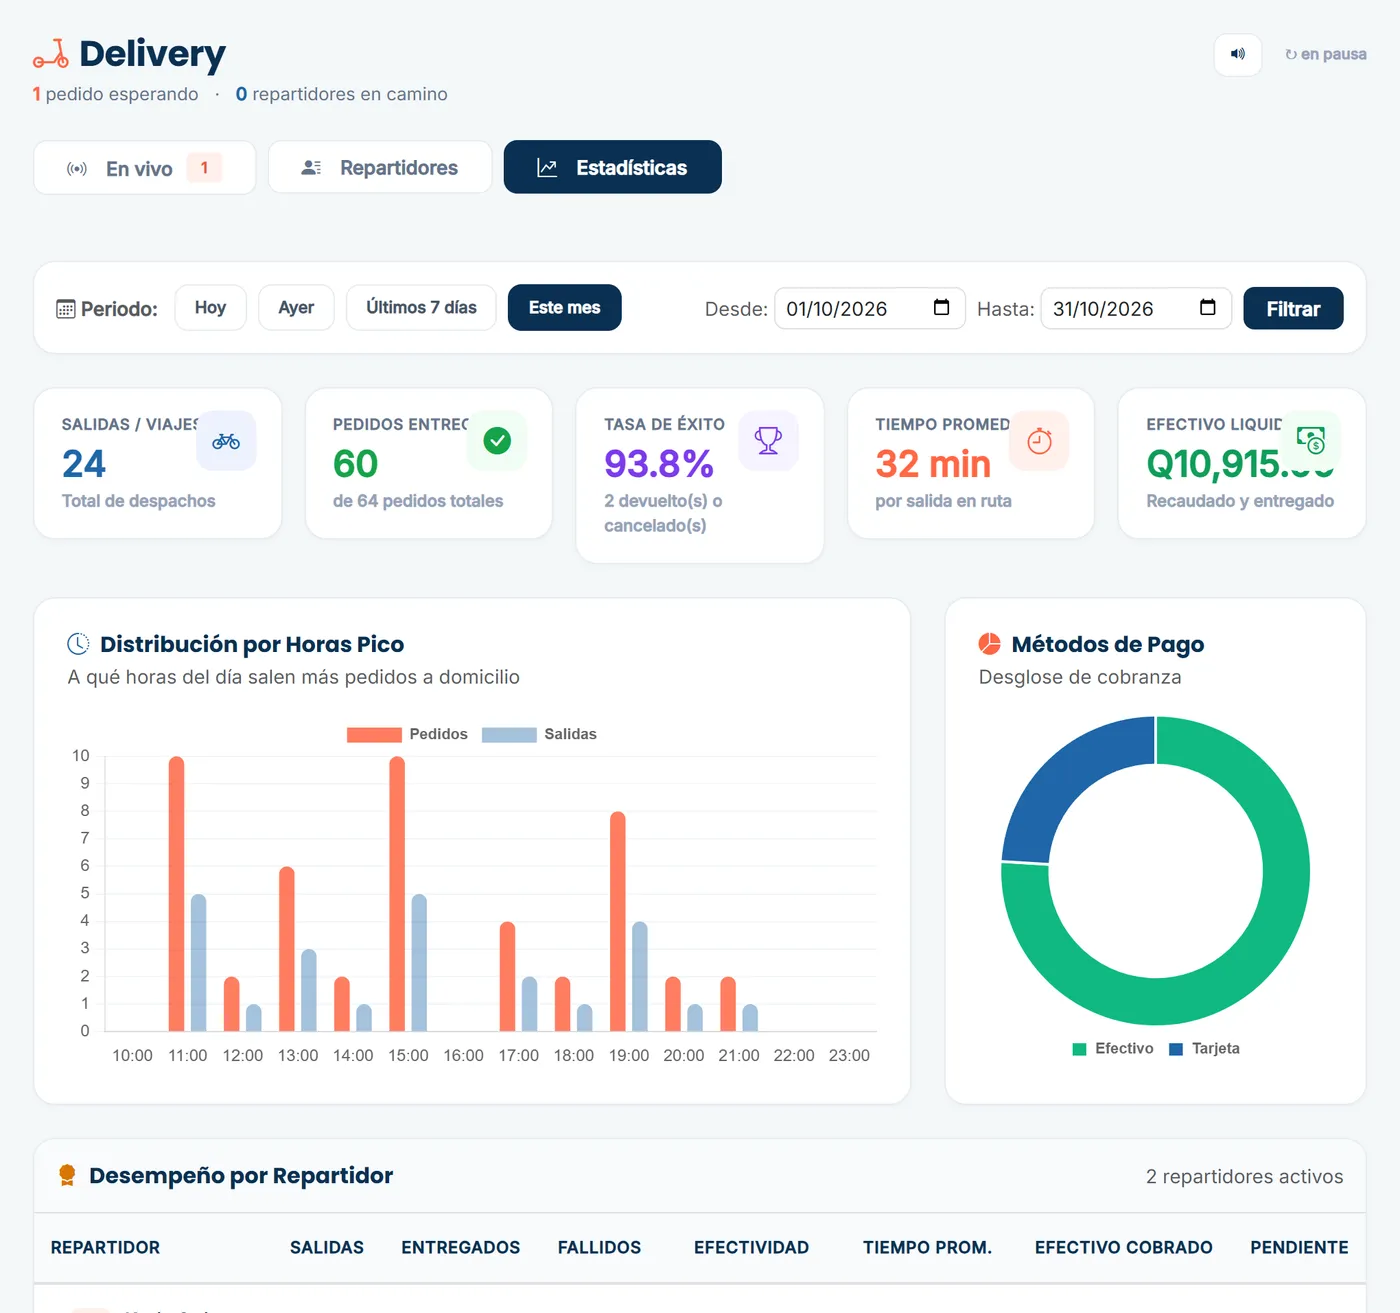Click the trophy icon on Tasa de Éxito card
The width and height of the screenshot is (1400, 1313).
click(x=768, y=441)
